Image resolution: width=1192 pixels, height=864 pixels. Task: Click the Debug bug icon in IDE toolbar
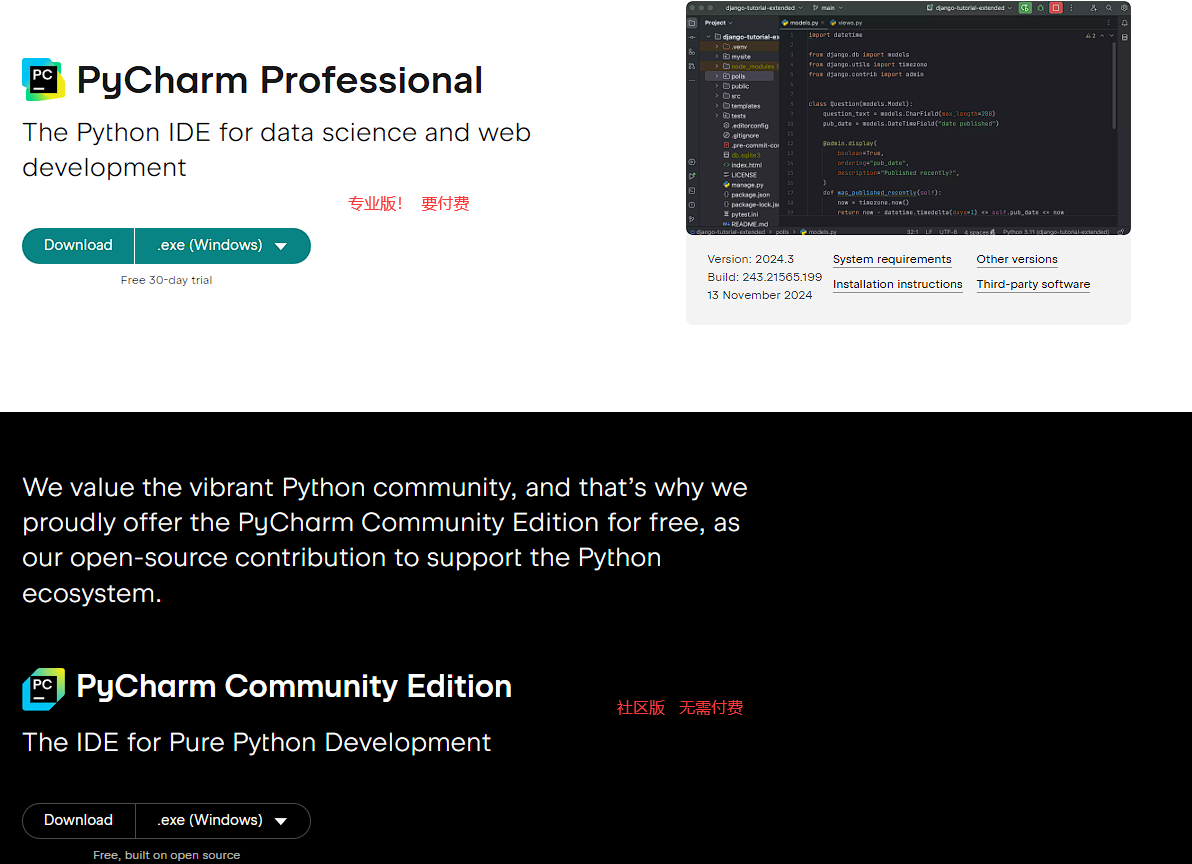pos(1040,8)
